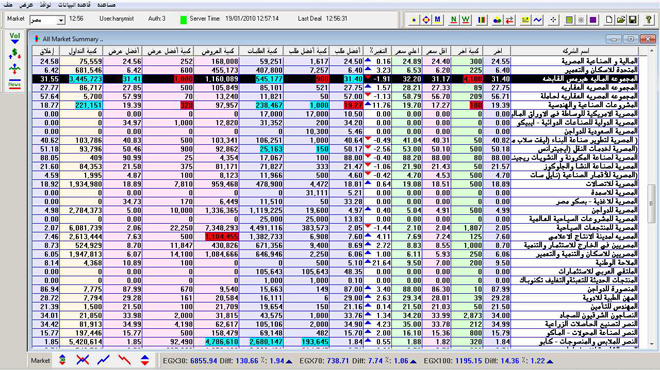Click the green list toolbar icon

569,20
